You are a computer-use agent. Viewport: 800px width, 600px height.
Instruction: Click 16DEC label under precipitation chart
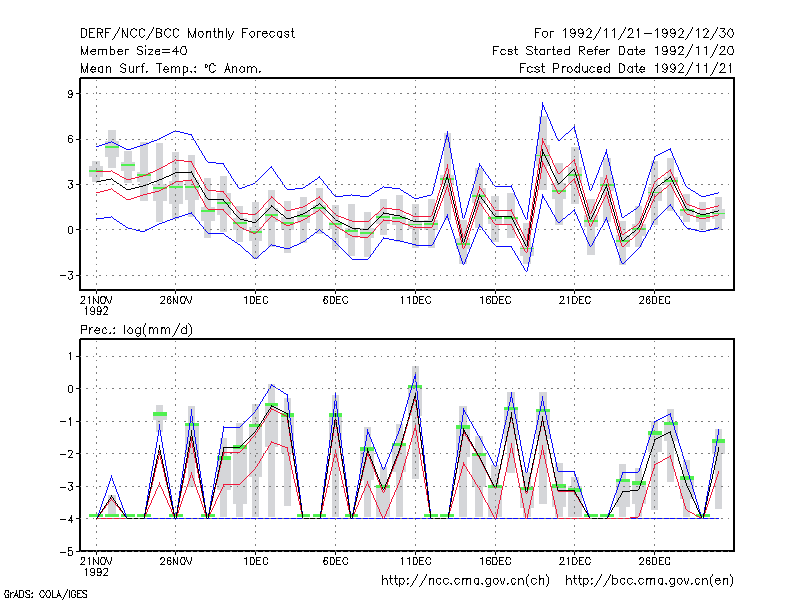[x=495, y=561]
